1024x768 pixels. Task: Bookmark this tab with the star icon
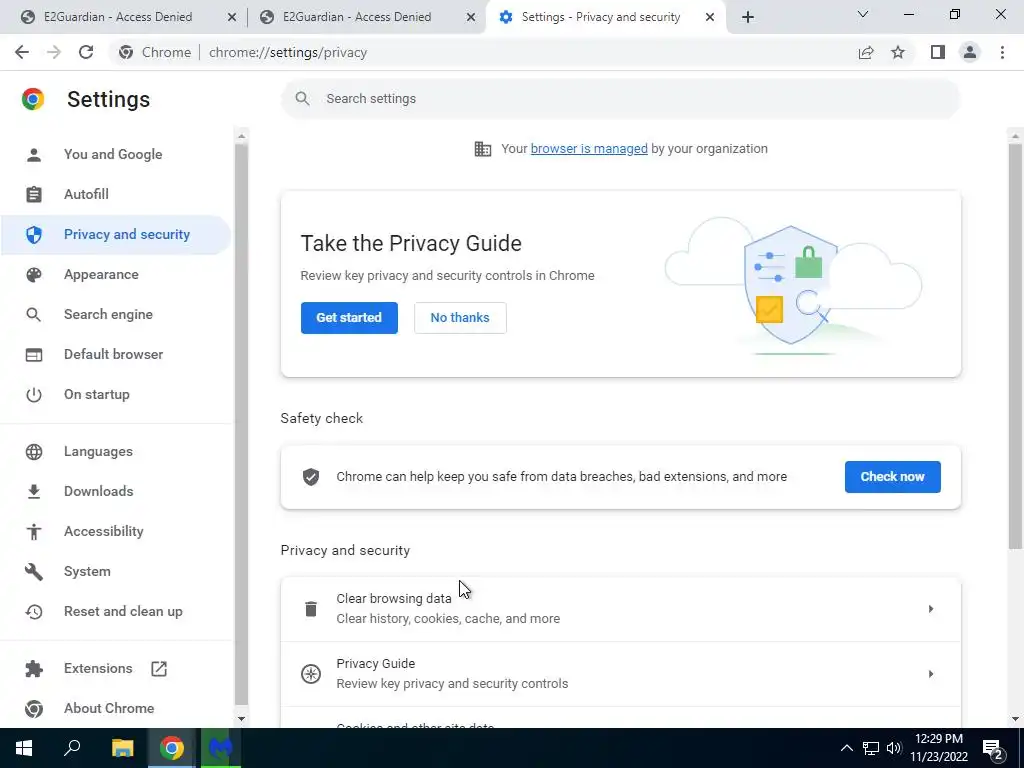pyautogui.click(x=898, y=52)
